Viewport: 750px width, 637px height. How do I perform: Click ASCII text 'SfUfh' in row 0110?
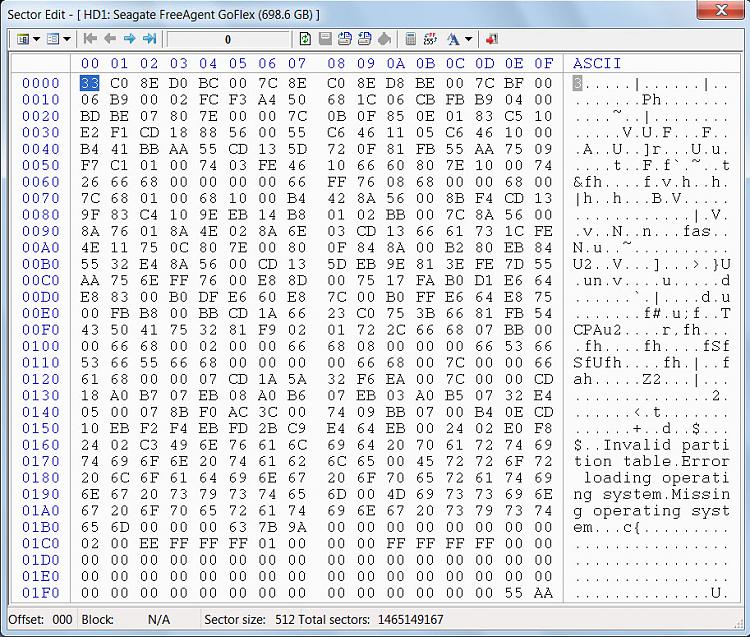[x=597, y=363]
